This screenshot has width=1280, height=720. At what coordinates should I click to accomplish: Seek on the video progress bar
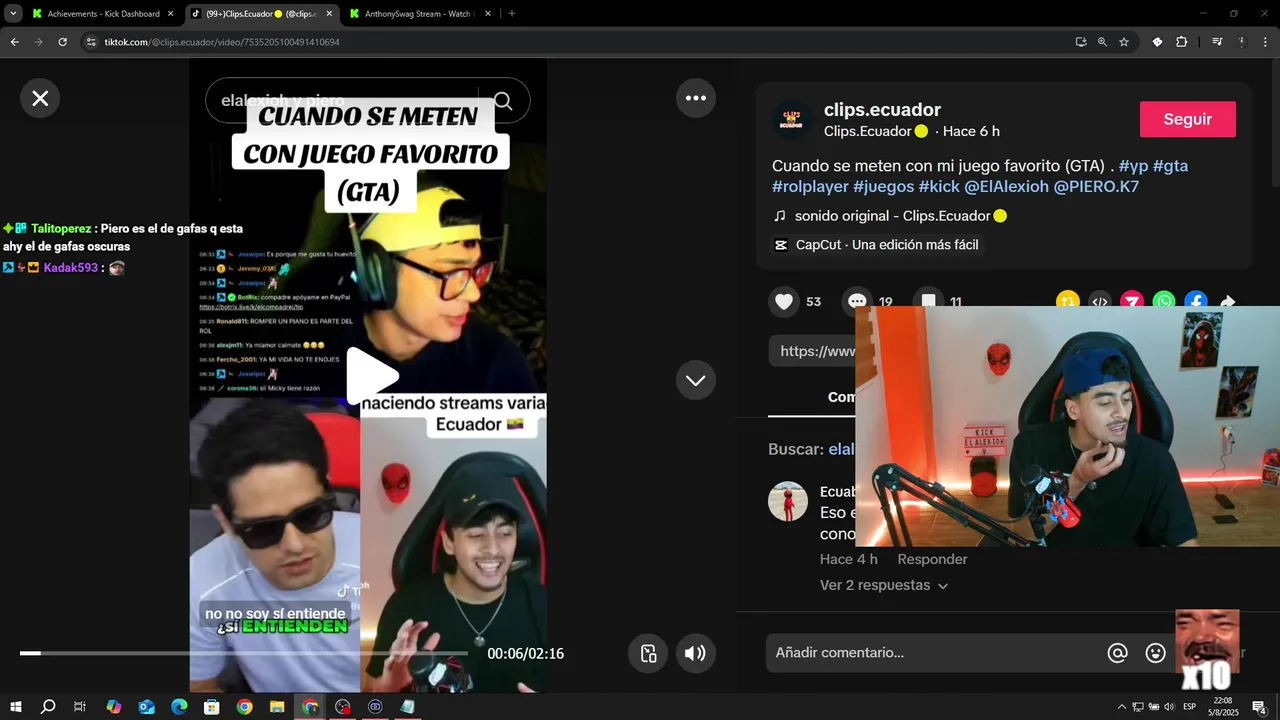(244, 653)
